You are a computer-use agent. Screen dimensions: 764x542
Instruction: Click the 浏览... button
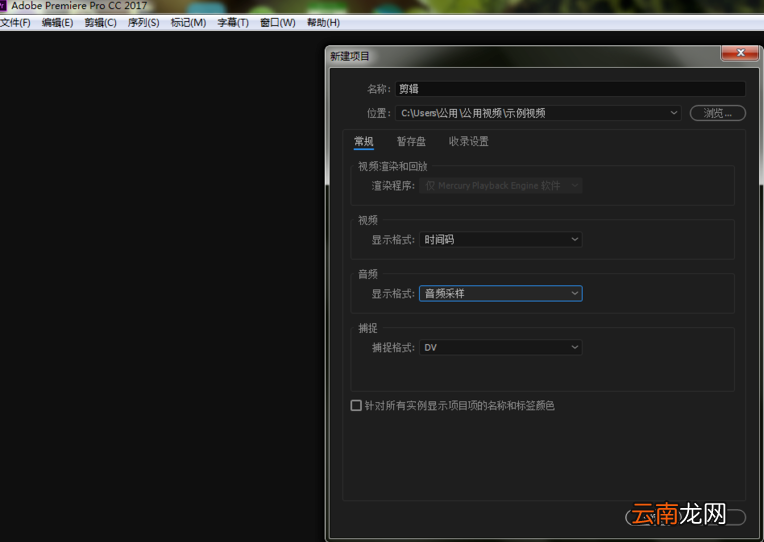pyautogui.click(x=717, y=113)
